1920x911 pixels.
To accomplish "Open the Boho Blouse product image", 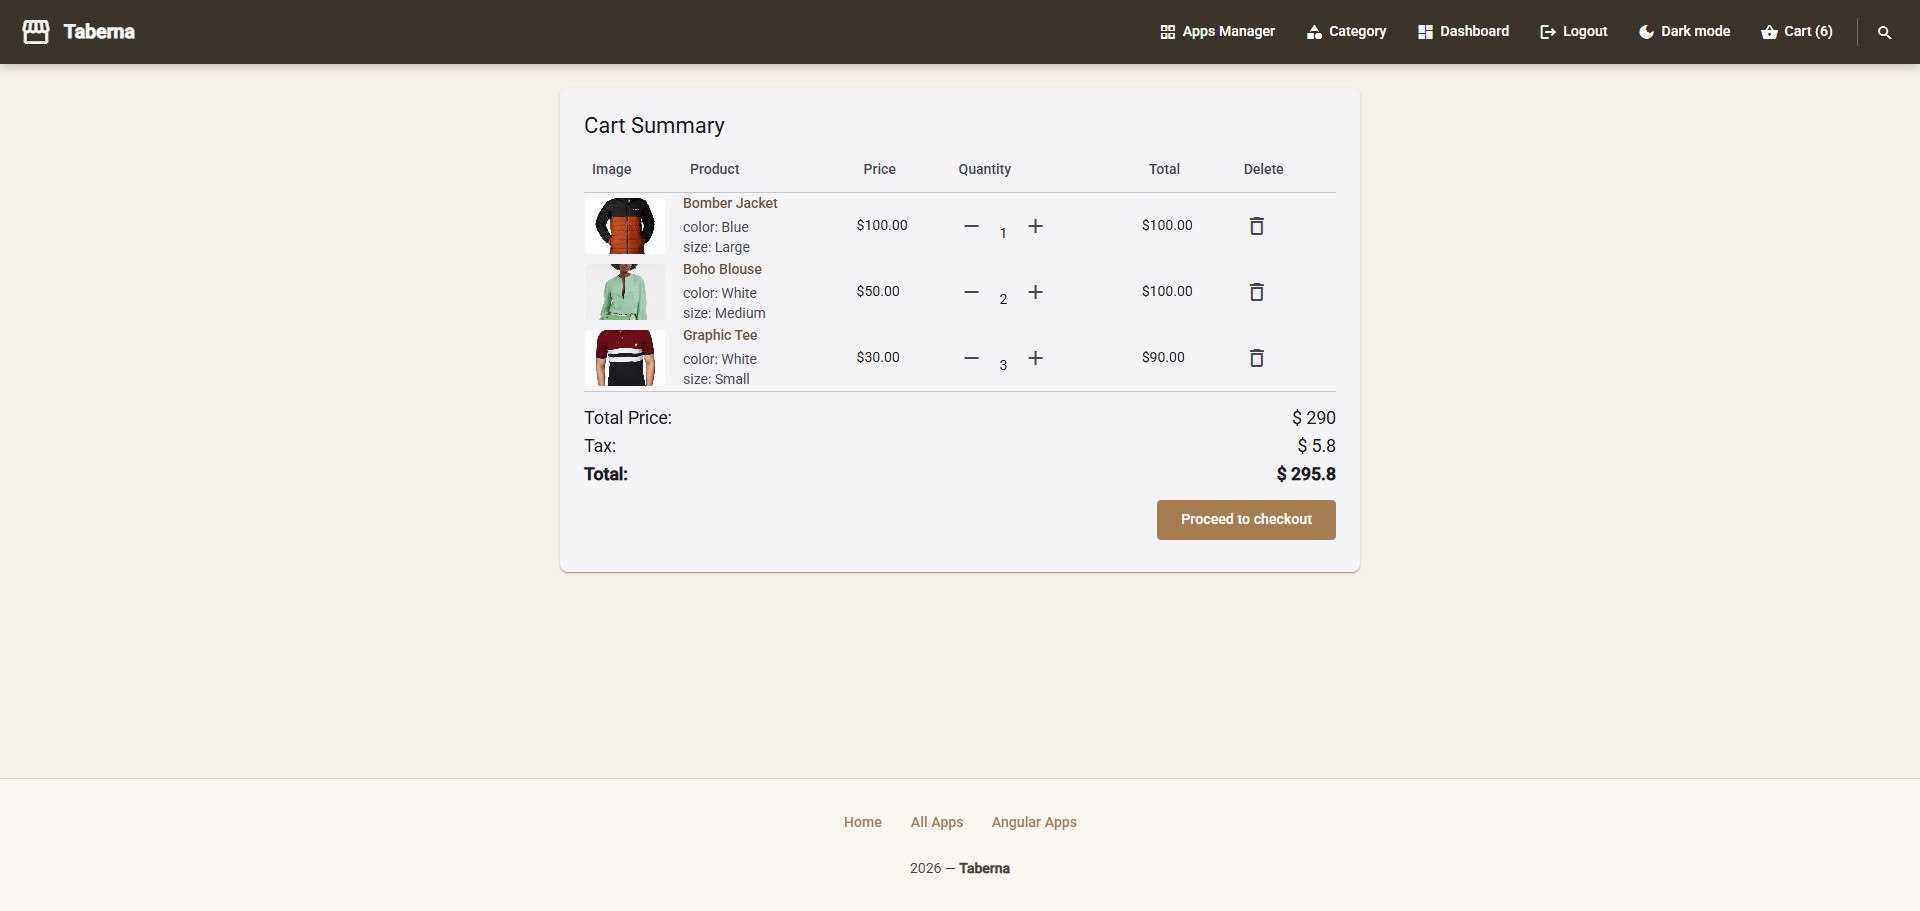I will [x=625, y=292].
